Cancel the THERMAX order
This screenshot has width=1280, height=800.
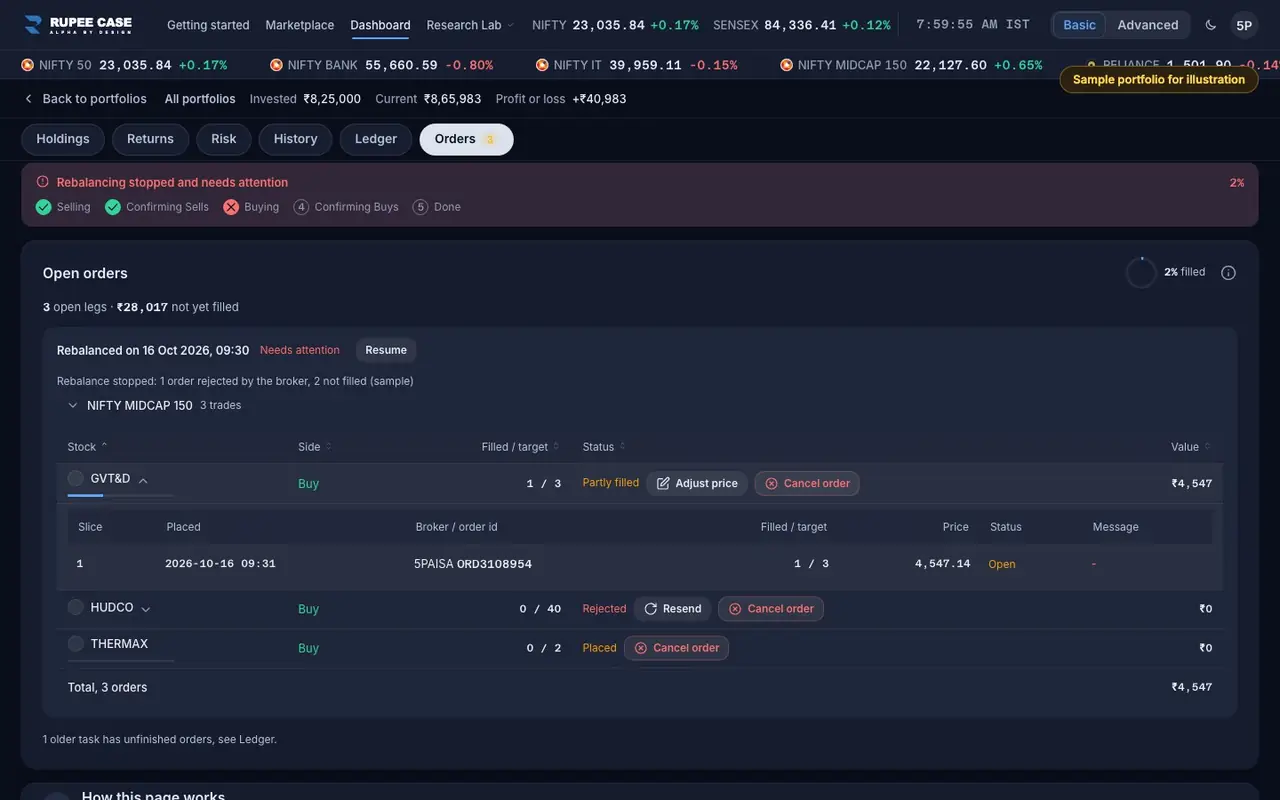(x=677, y=648)
